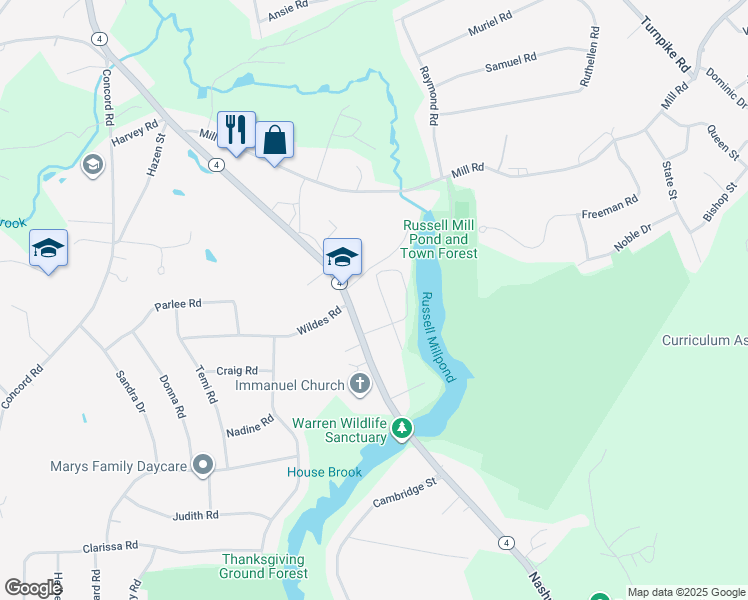Viewport: 748px width, 600px height.
Task: Open the Warren Wildlife Sanctuary tree pin
Action: pyautogui.click(x=402, y=428)
